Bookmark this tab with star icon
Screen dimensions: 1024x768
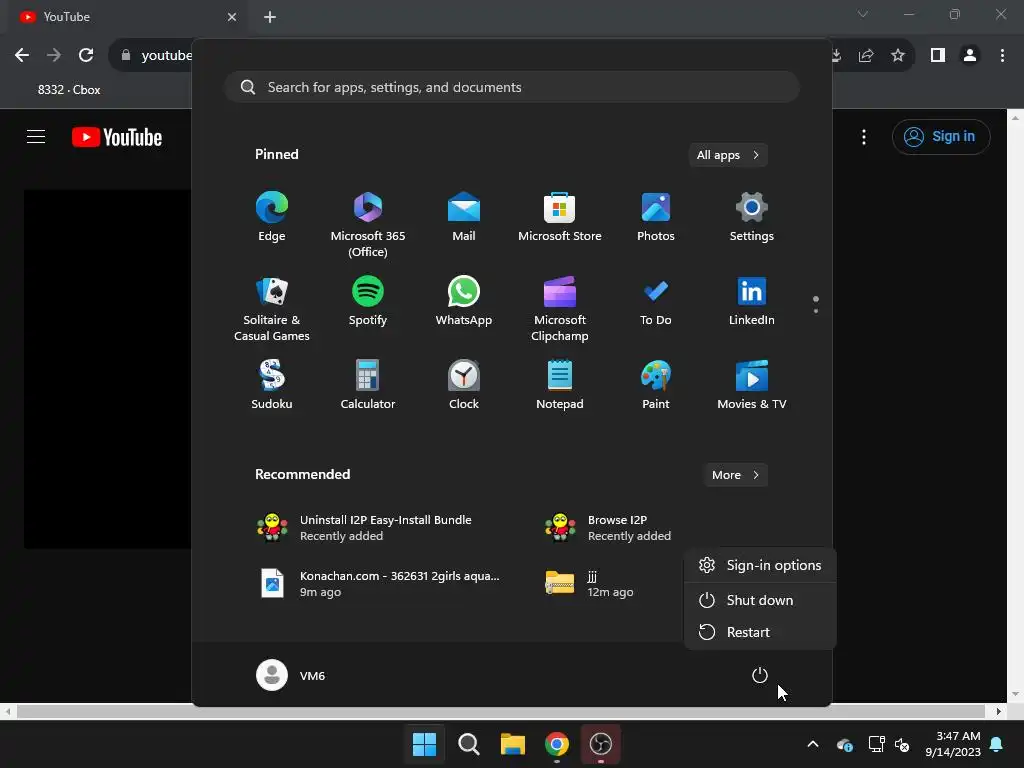click(x=898, y=56)
